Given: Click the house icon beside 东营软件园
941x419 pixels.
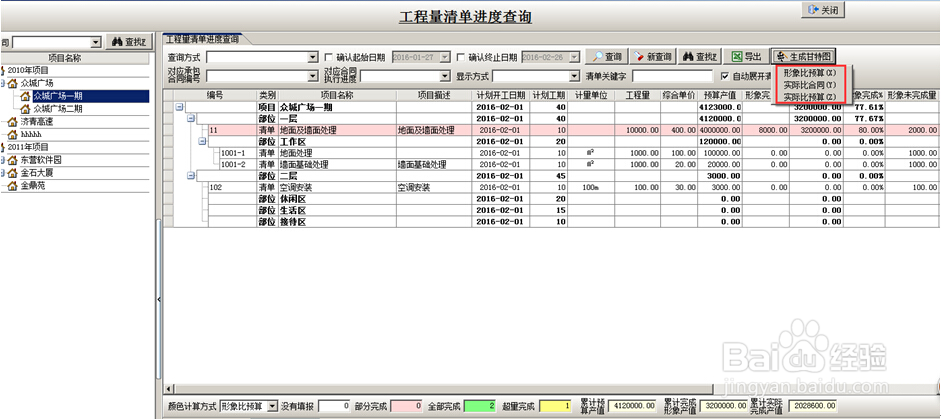Looking at the screenshot, I should click(x=13, y=160).
